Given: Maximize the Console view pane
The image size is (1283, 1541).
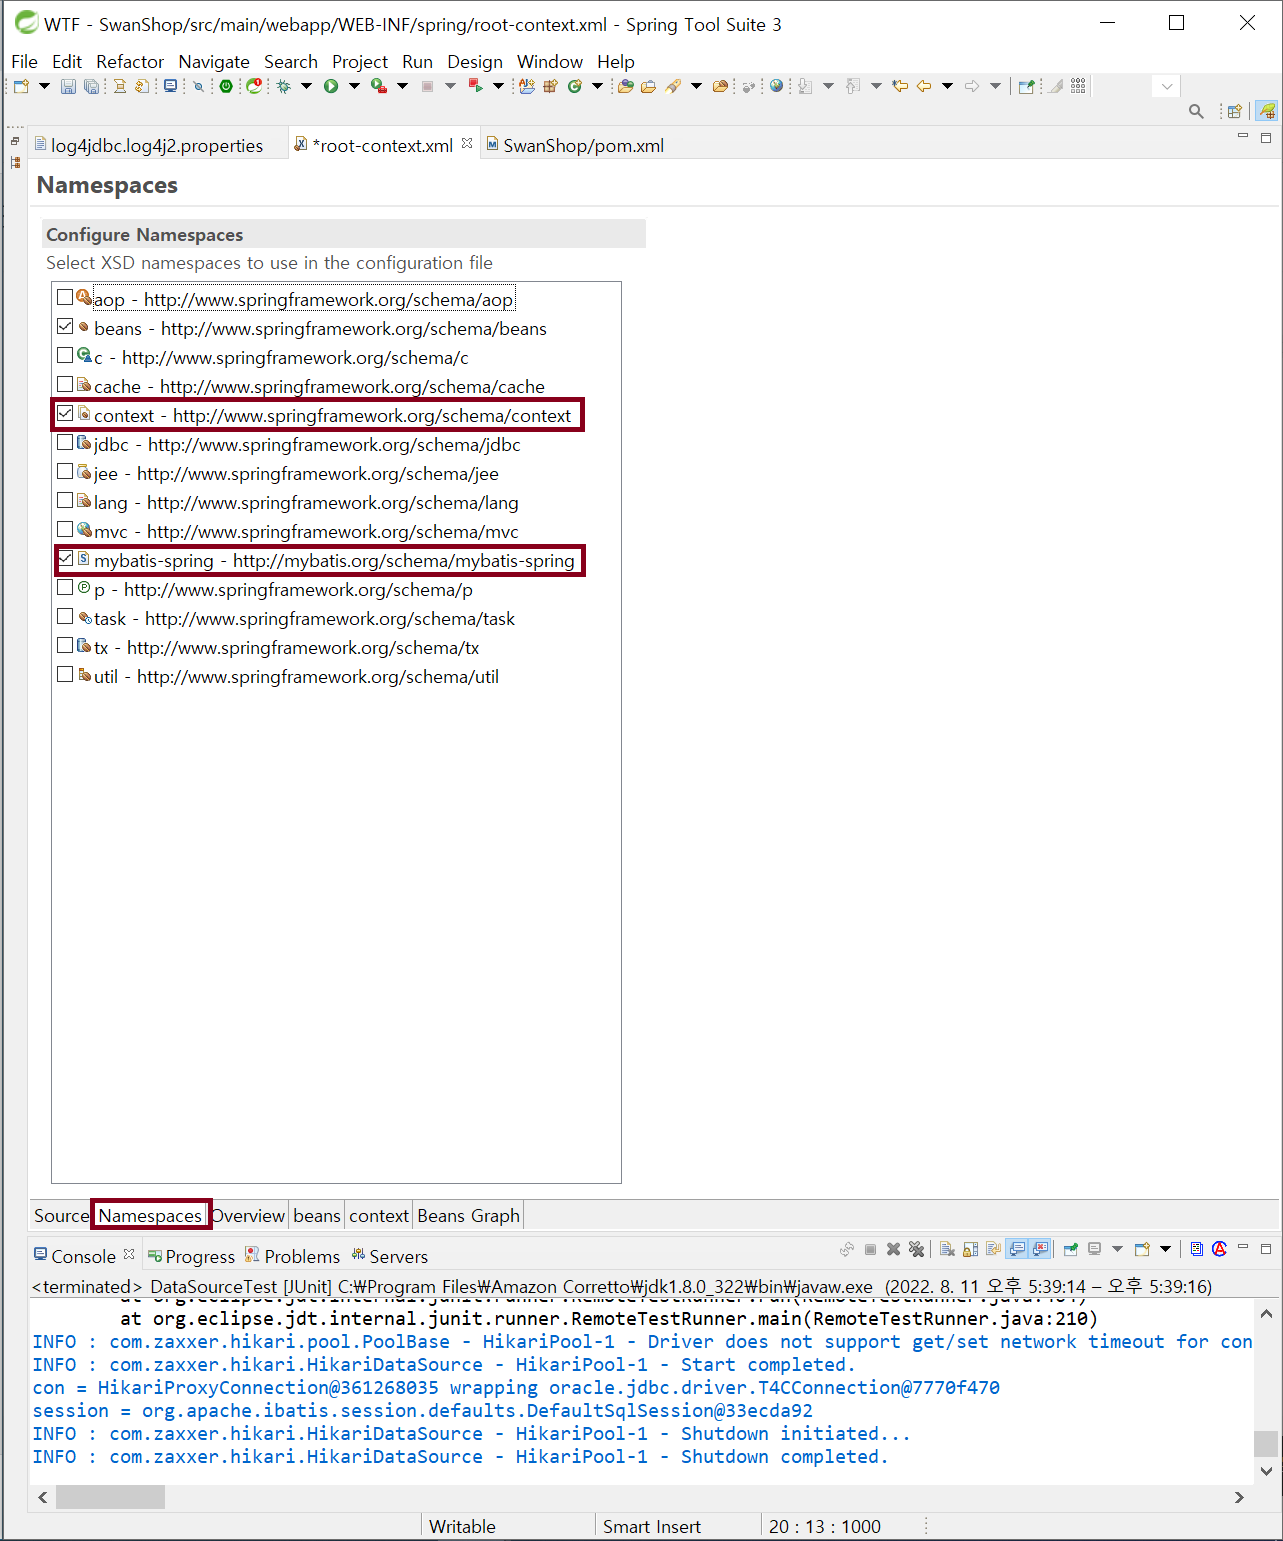Looking at the screenshot, I should point(1266,1249).
